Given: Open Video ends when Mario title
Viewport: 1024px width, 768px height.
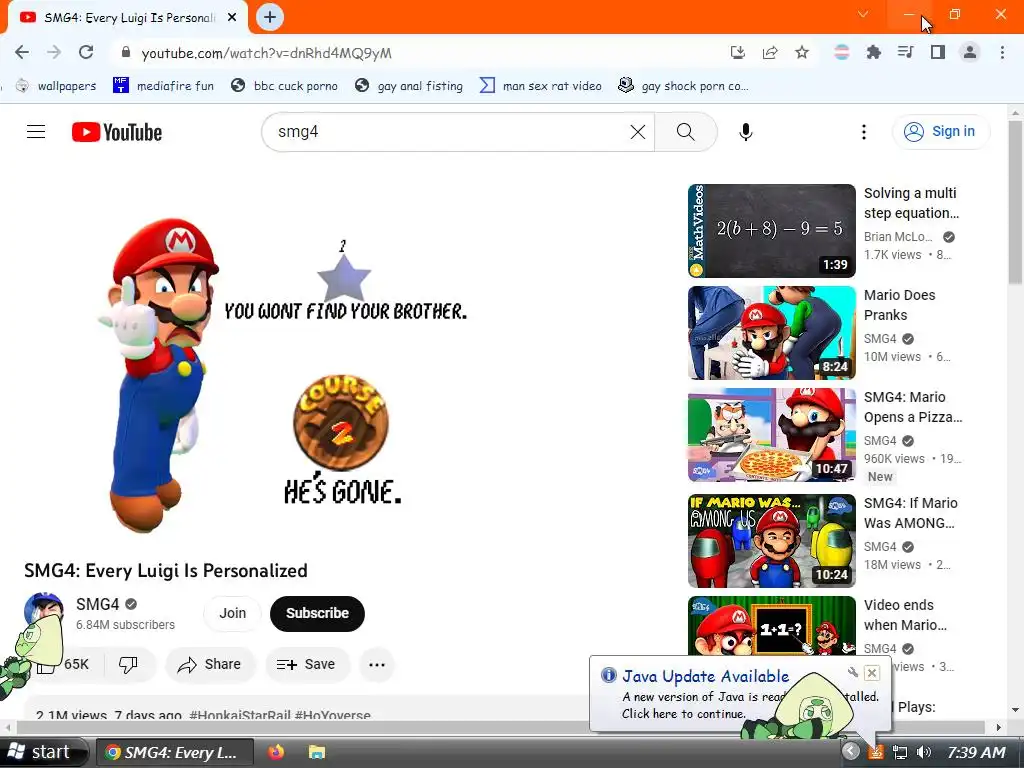Looking at the screenshot, I should point(905,615).
